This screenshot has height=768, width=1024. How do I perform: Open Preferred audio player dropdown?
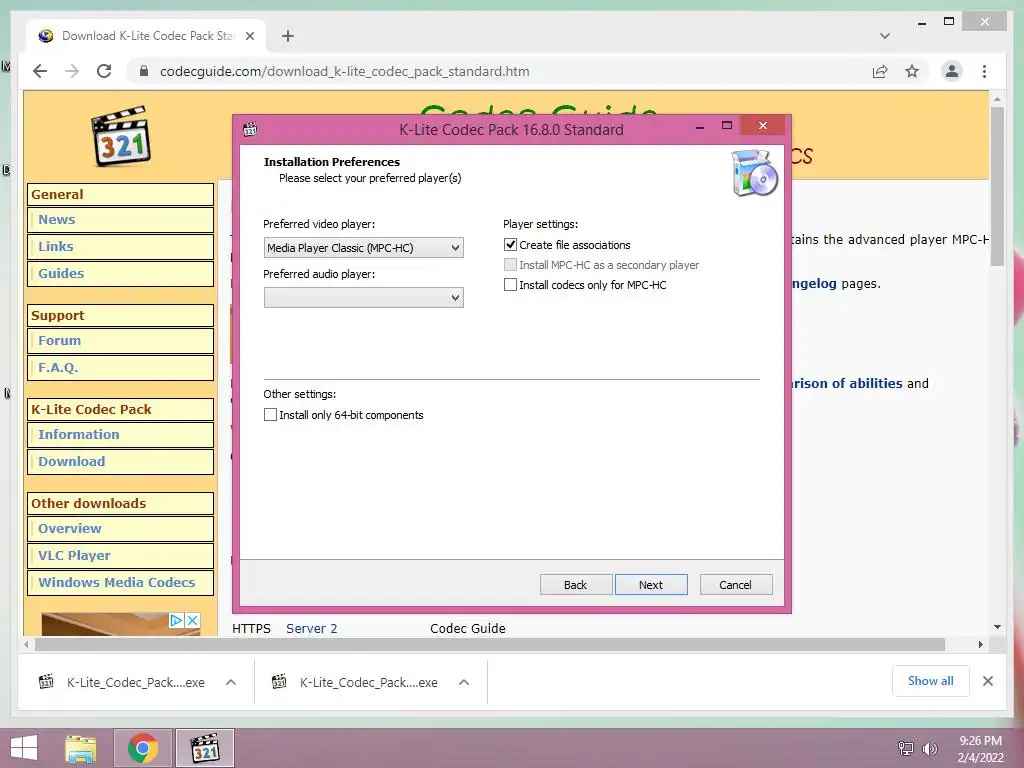point(364,298)
